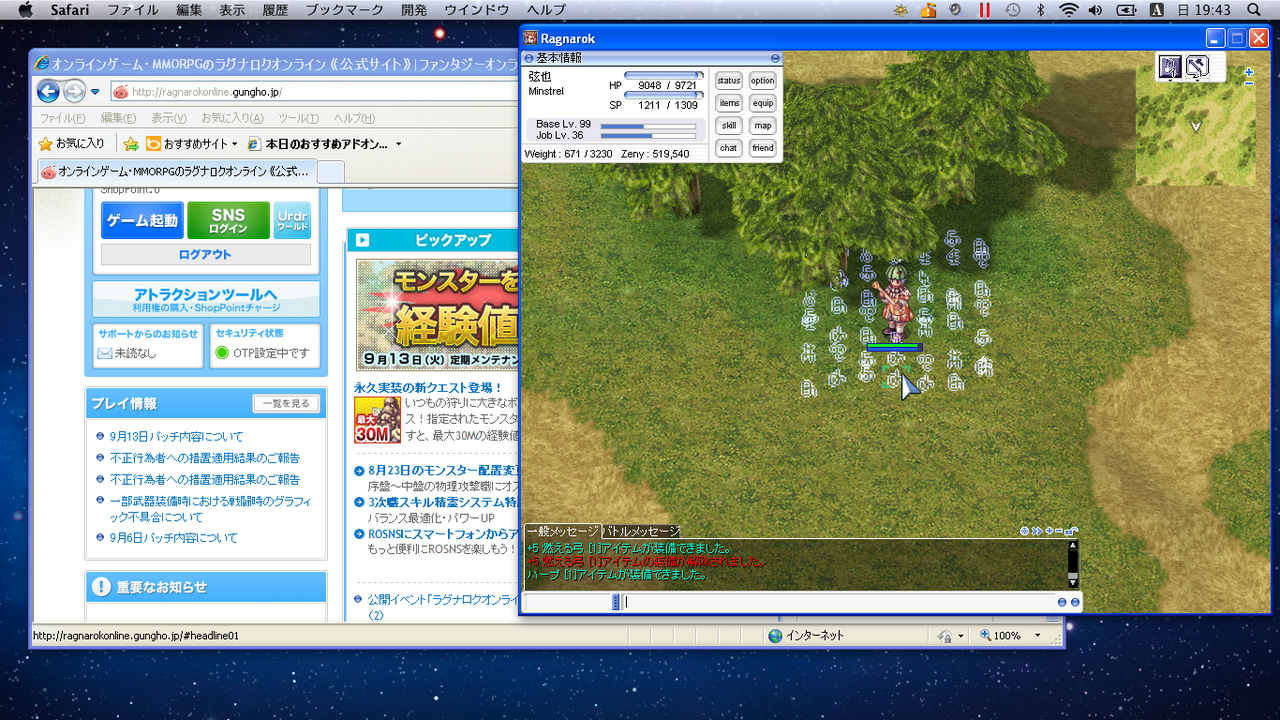This screenshot has width=1280, height=720.
Task: Click the chat message input field
Action: pyautogui.click(x=838, y=602)
